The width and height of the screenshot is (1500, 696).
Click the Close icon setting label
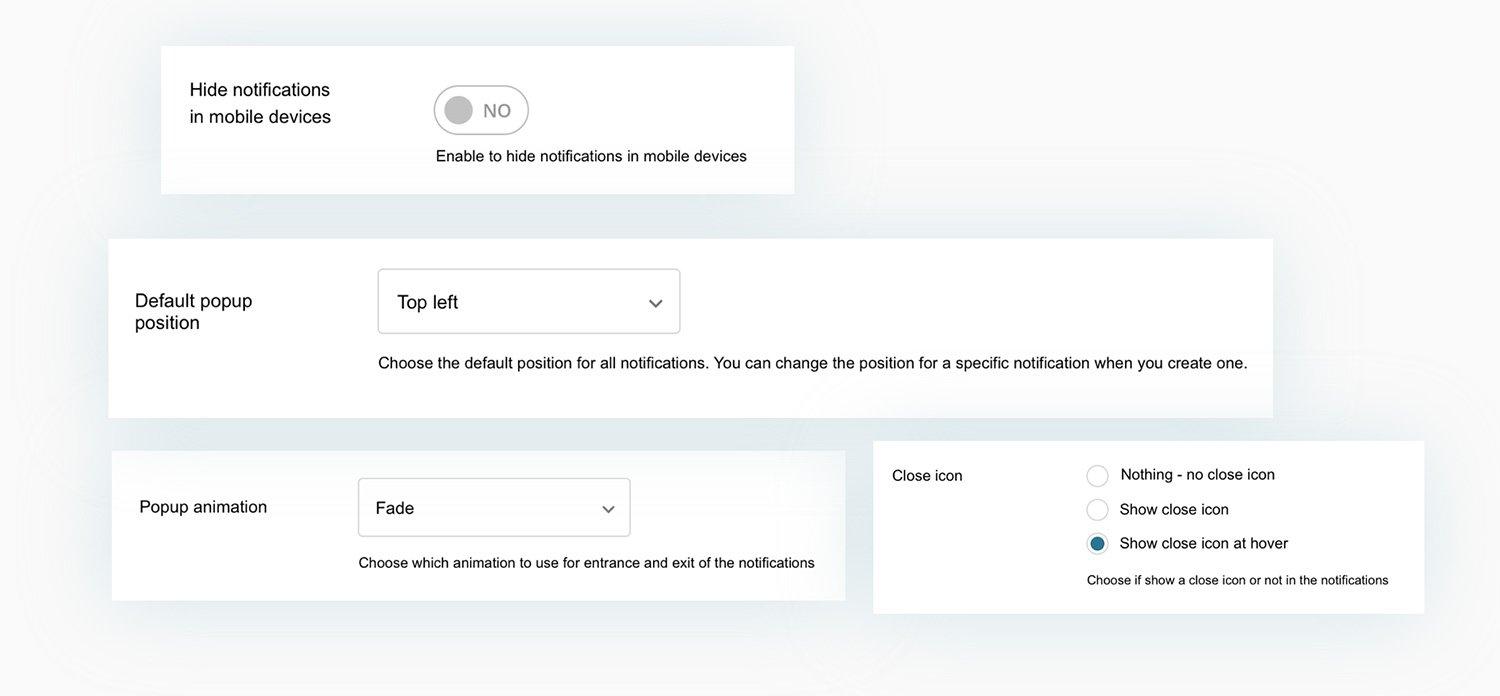(x=927, y=476)
